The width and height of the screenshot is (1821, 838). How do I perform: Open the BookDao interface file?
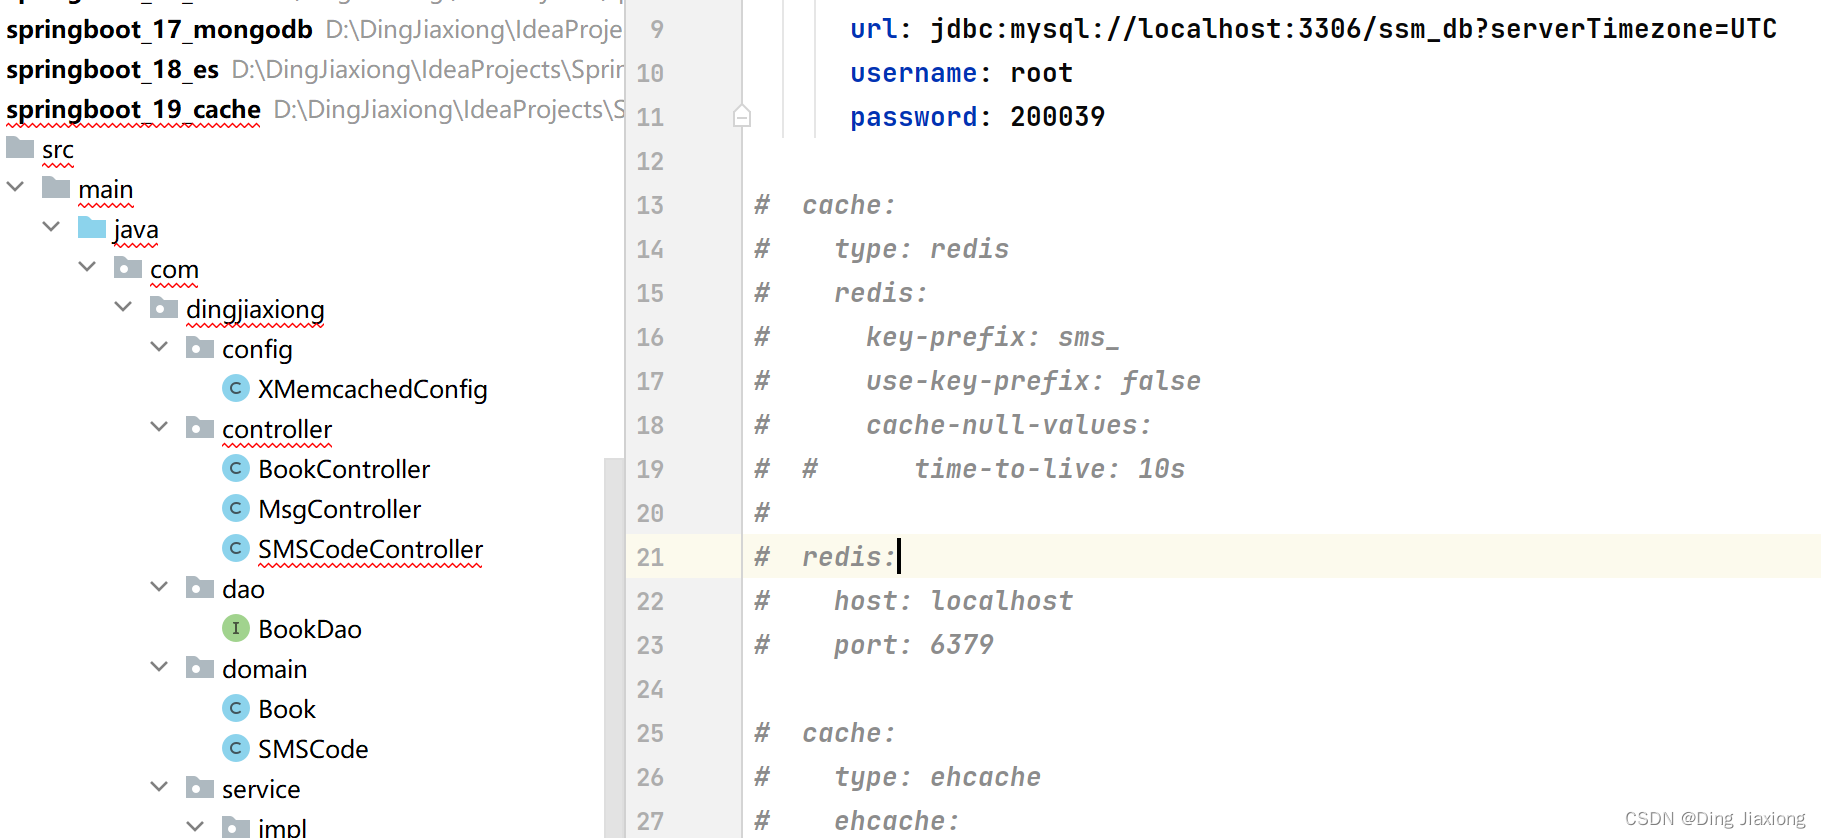tap(310, 629)
